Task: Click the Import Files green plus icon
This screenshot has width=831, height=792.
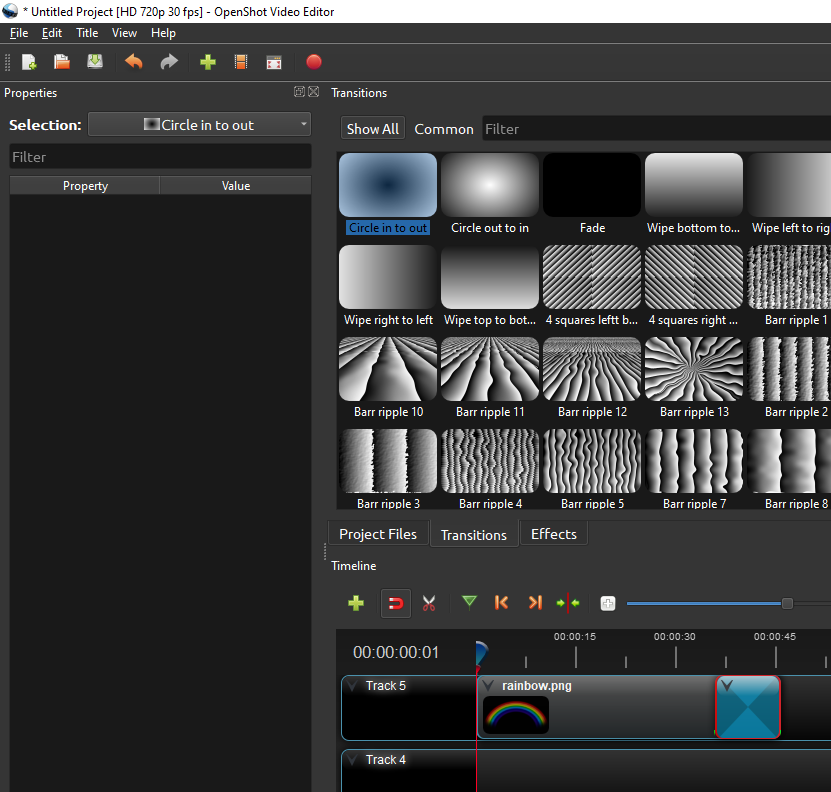Action: [x=208, y=62]
